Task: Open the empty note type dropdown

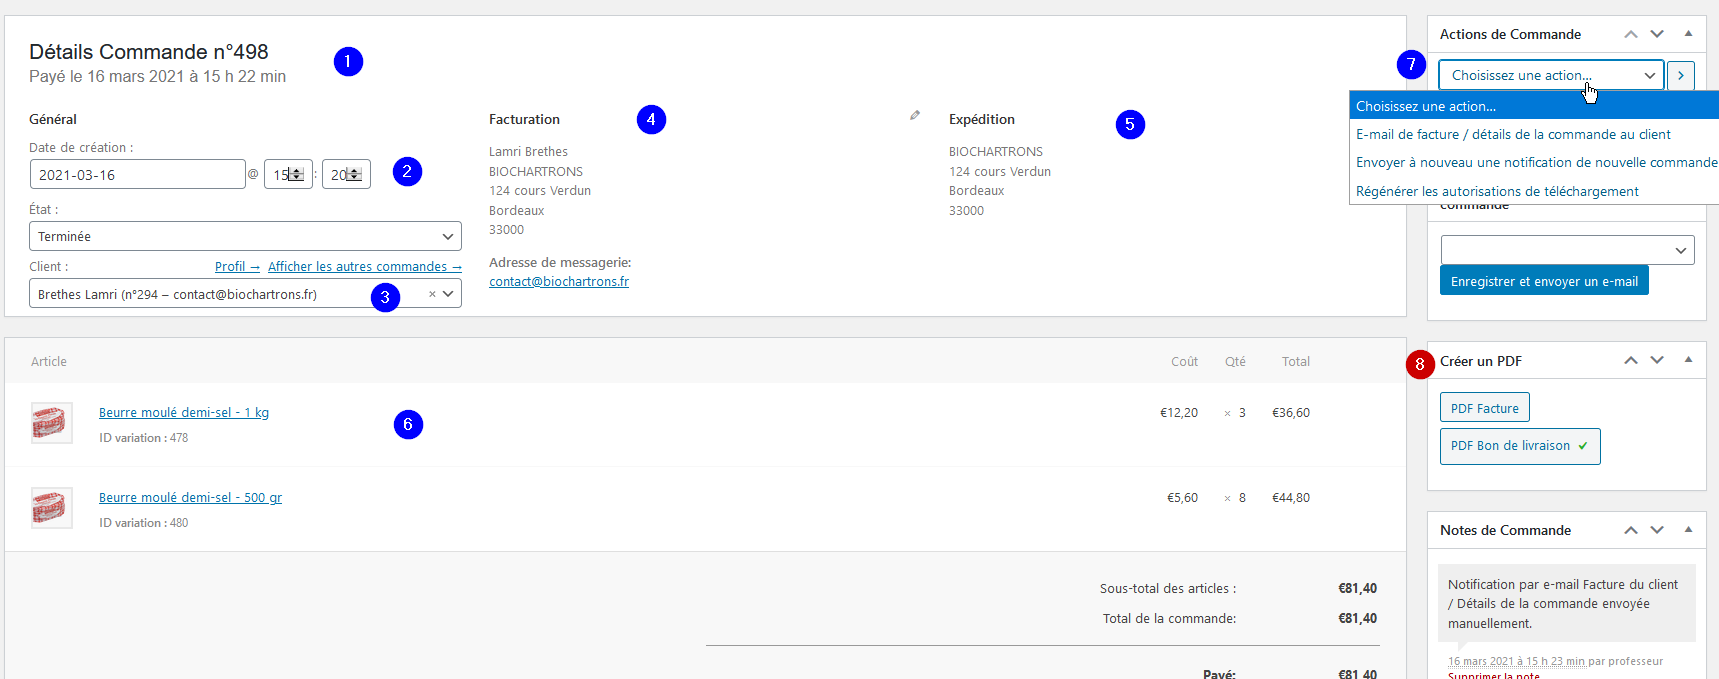Action: 1567,250
